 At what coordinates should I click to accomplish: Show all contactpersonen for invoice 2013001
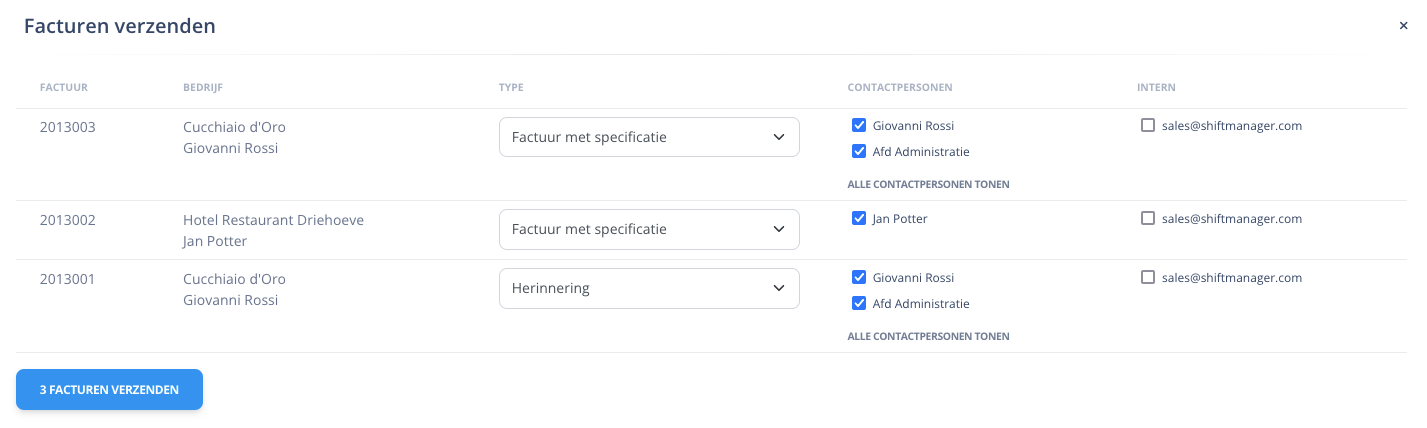coord(928,337)
